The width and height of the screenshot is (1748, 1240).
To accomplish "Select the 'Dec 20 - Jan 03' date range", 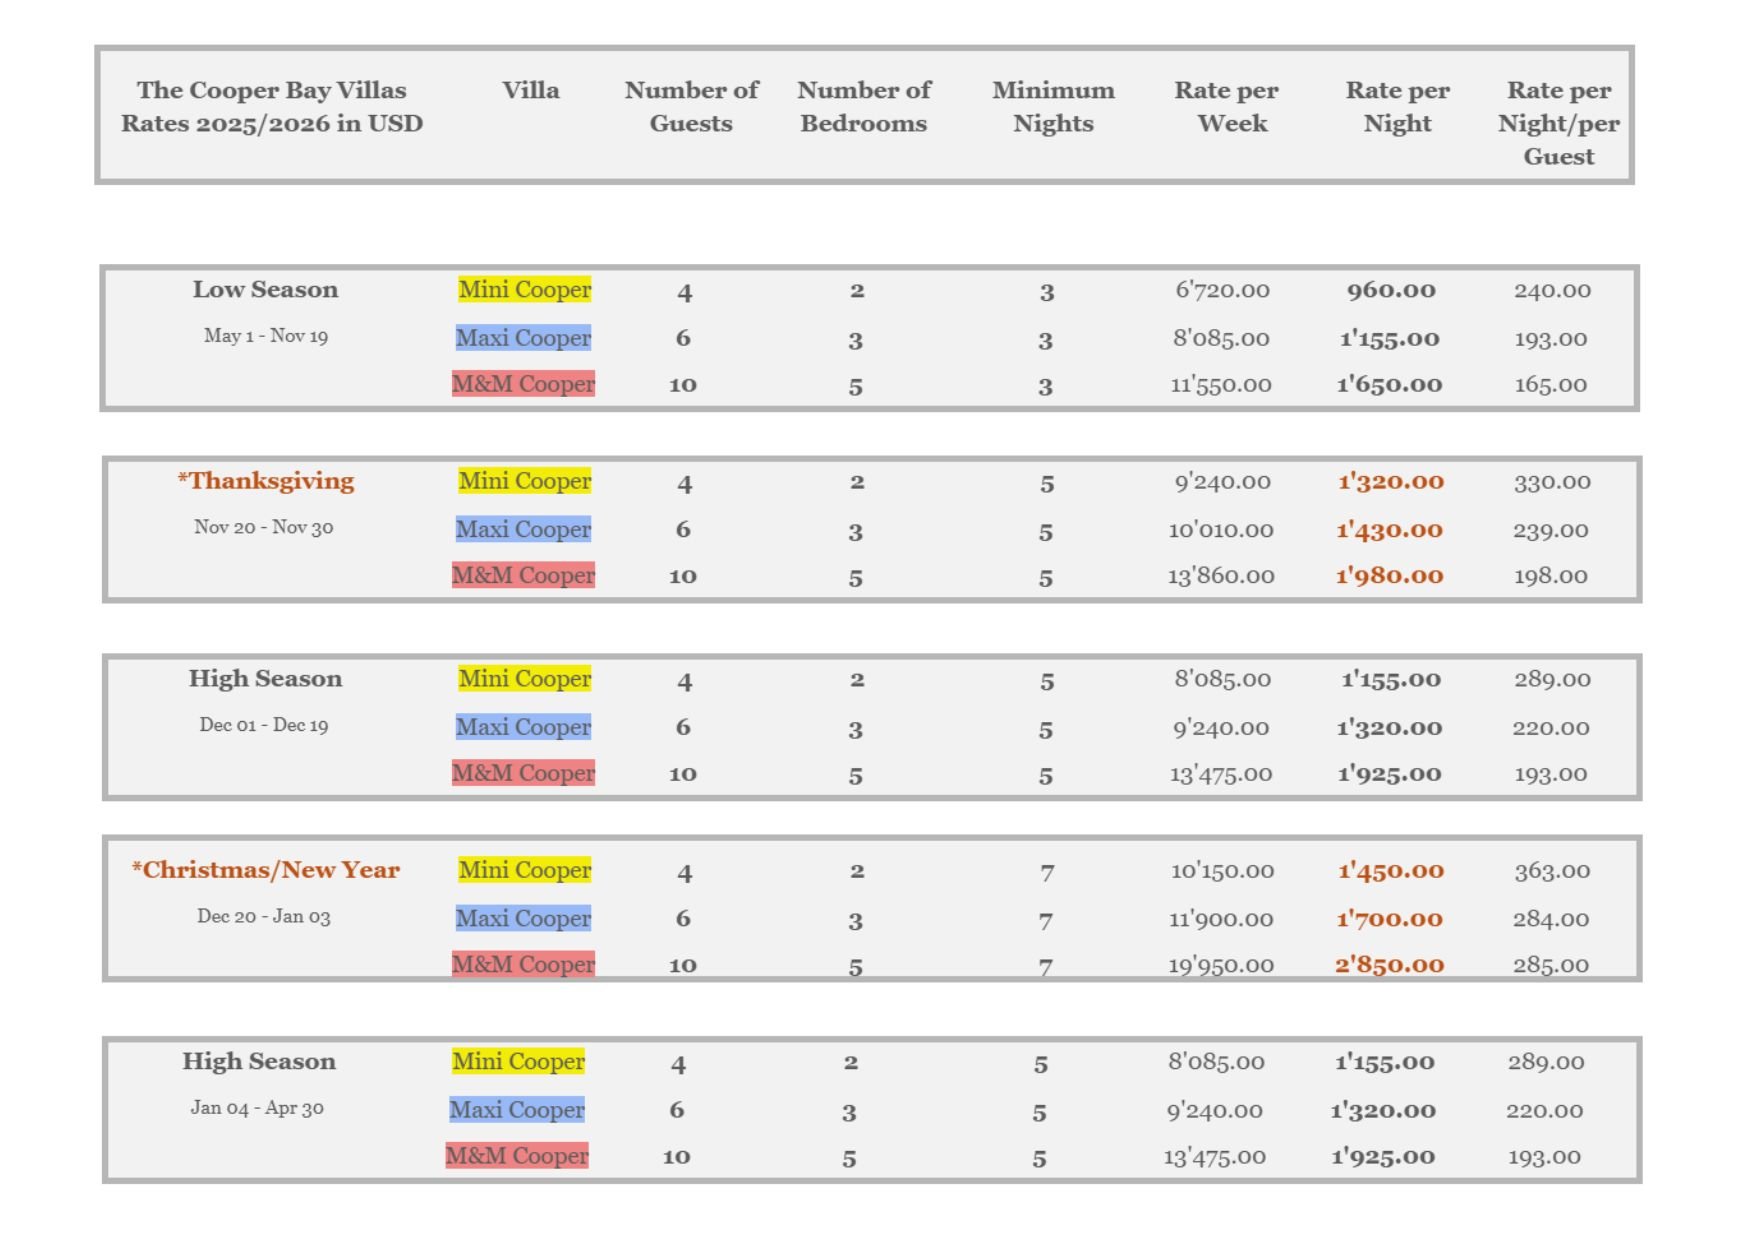I will (264, 916).
